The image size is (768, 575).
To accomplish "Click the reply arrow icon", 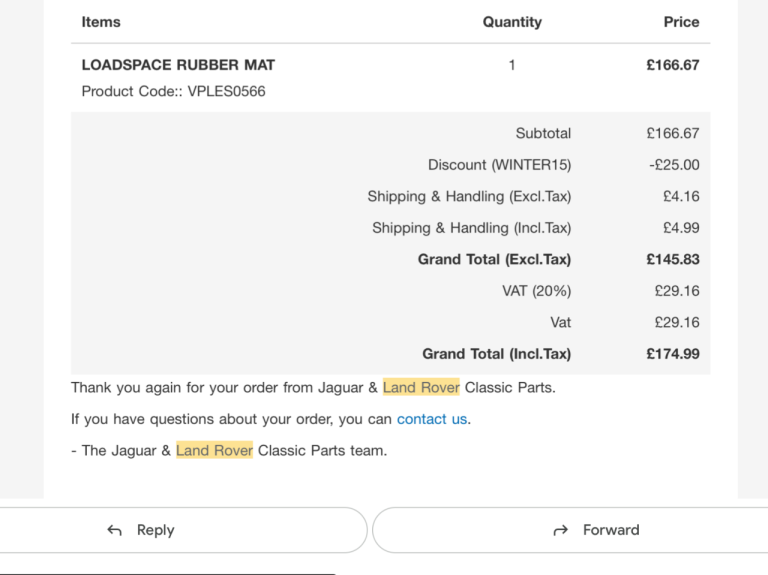I will point(115,530).
